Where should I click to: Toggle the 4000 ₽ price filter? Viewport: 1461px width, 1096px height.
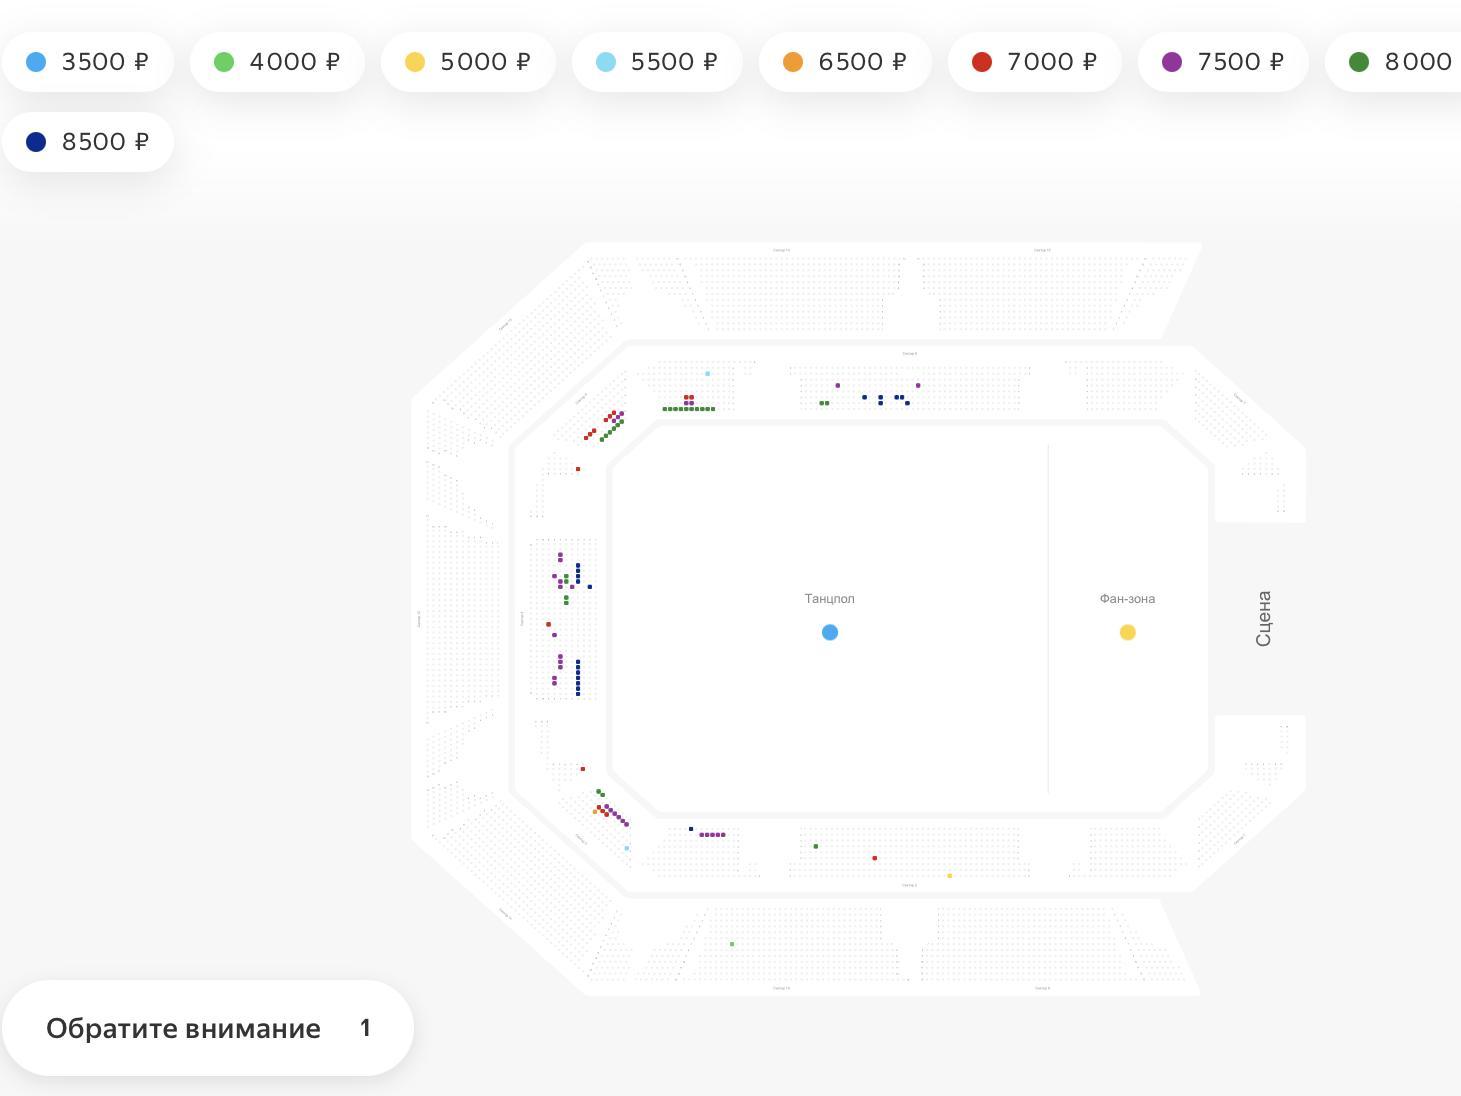pyautogui.click(x=277, y=62)
